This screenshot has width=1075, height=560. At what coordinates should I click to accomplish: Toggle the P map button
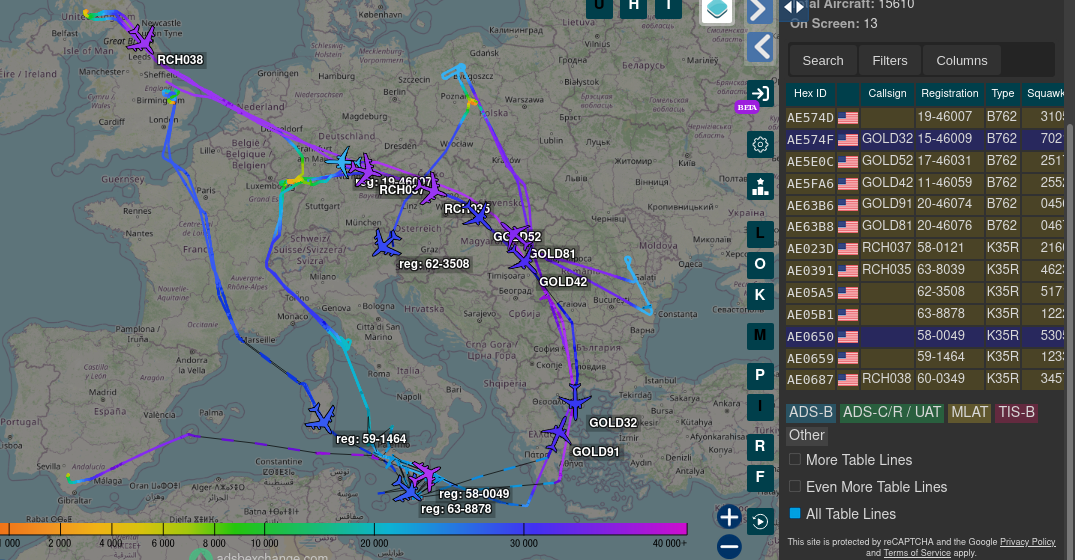click(x=760, y=376)
